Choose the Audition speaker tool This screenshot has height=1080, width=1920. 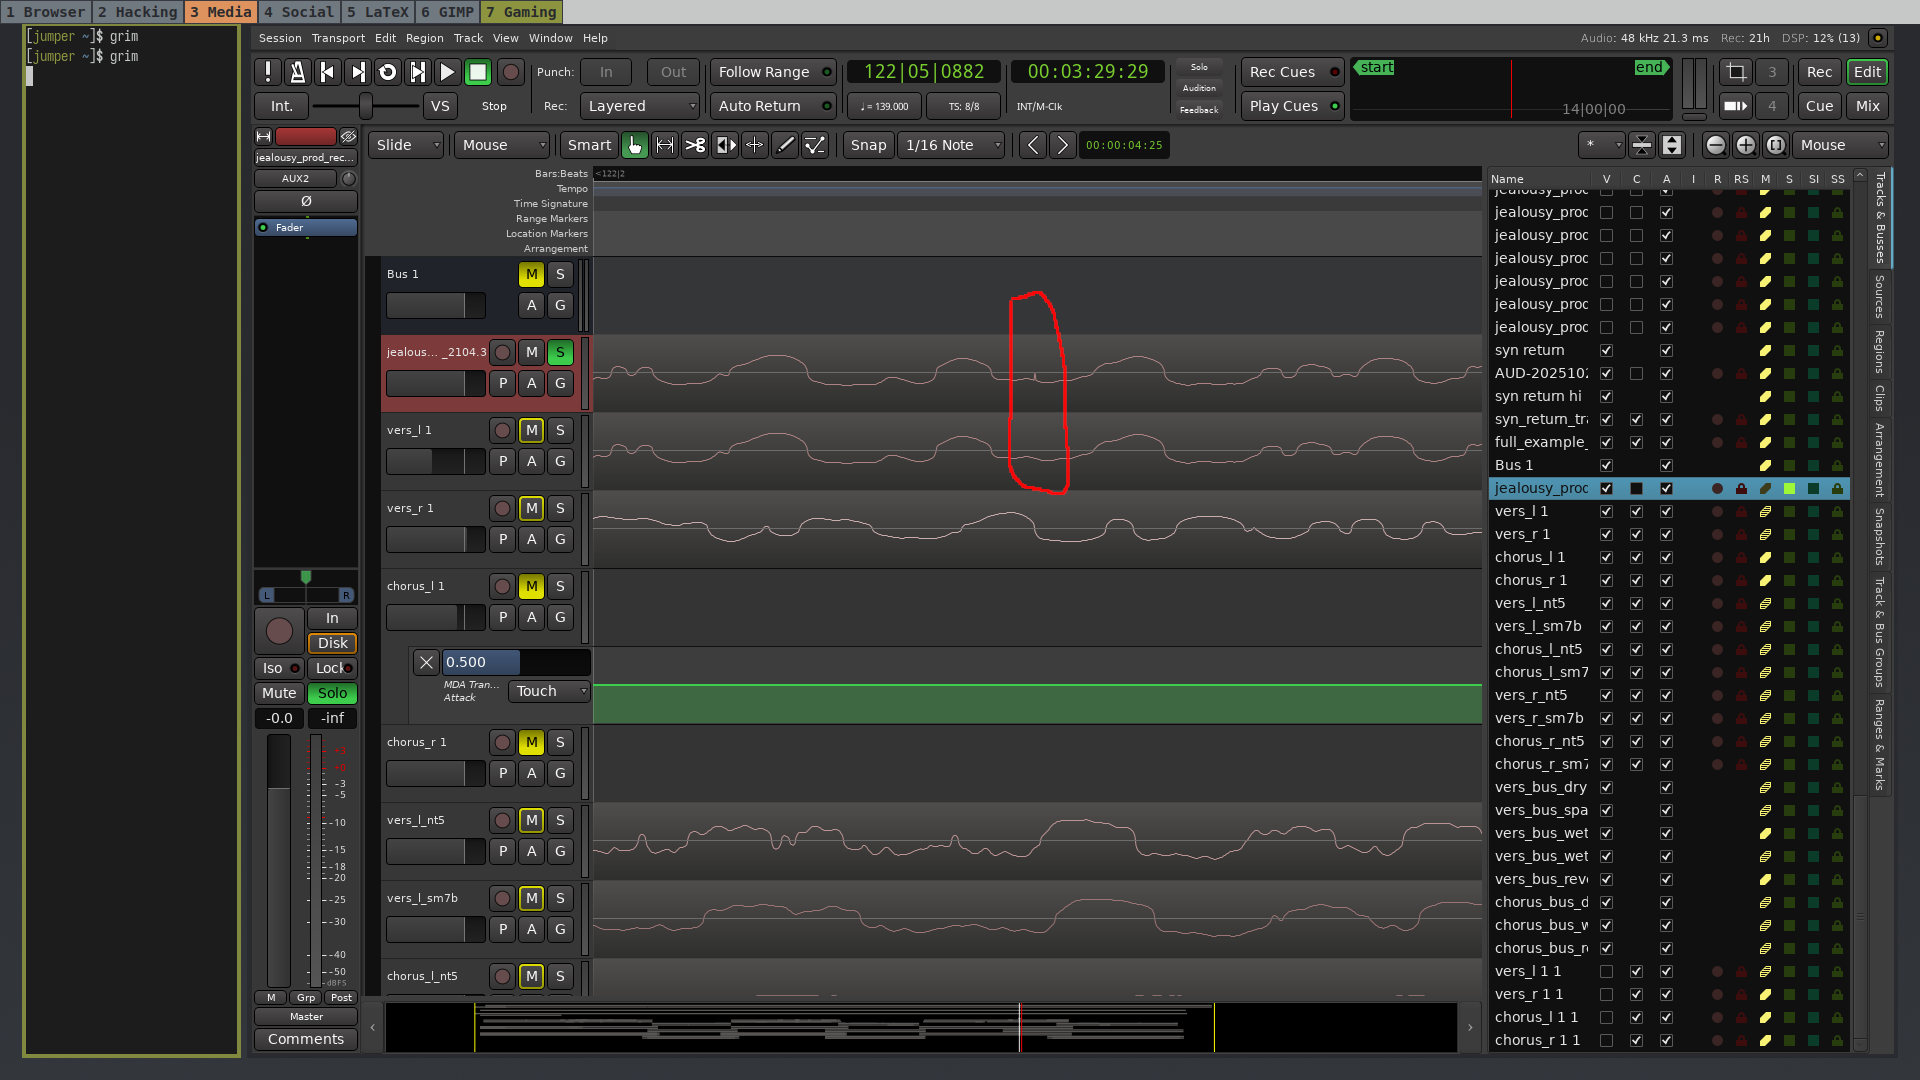point(725,145)
